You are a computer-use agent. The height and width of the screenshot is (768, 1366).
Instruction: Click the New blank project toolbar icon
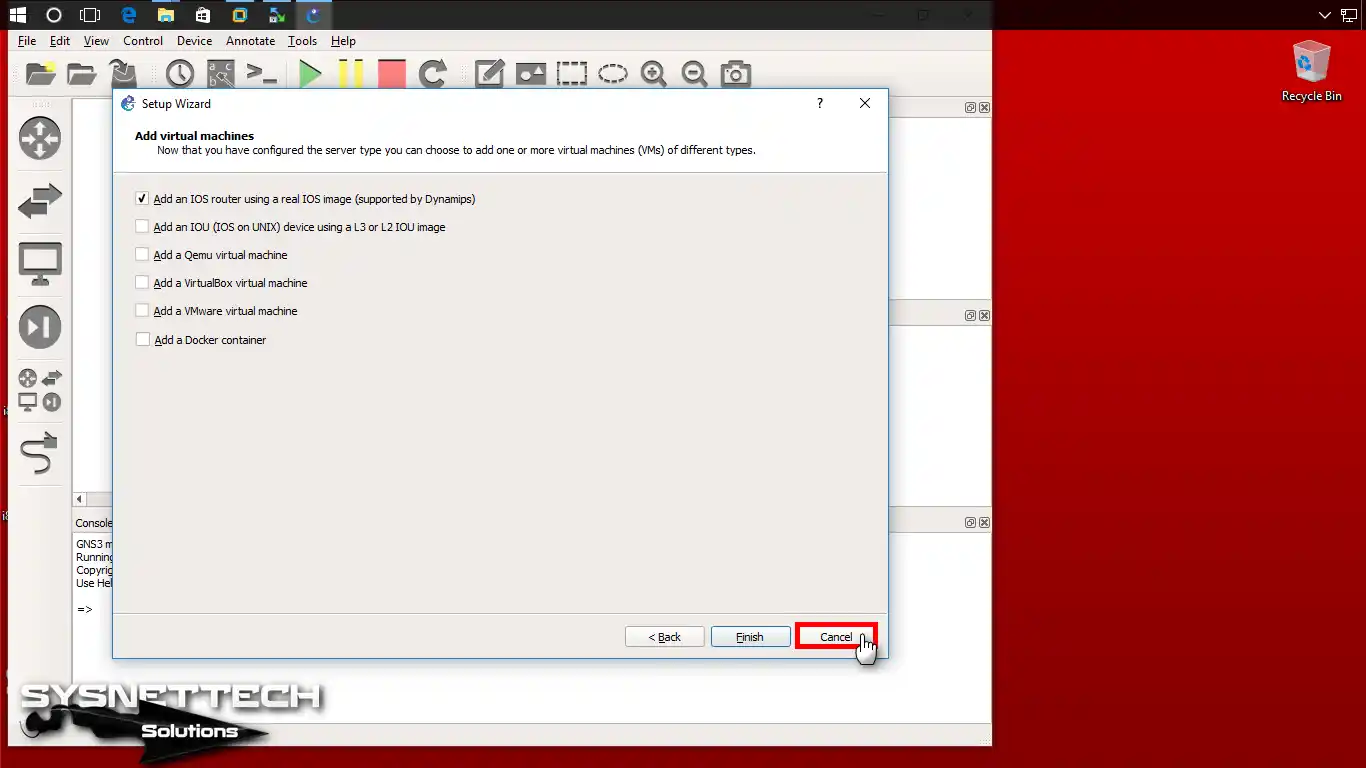(x=41, y=73)
